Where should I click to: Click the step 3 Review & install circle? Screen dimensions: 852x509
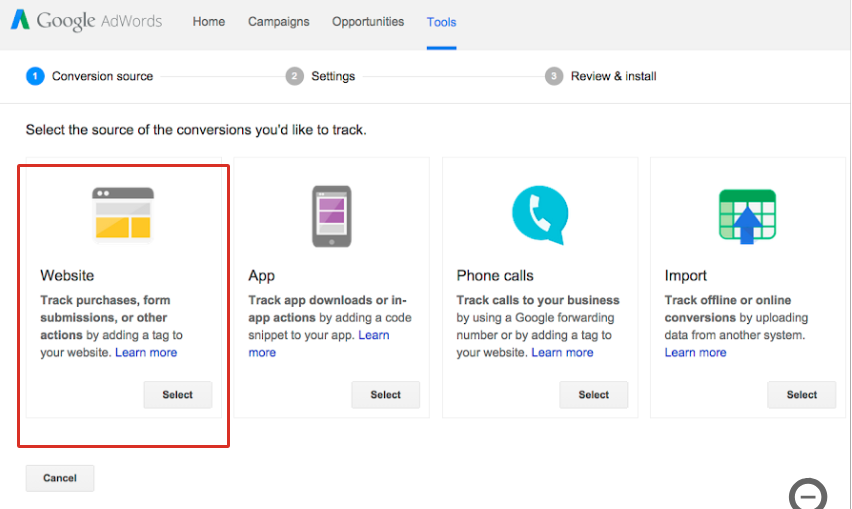[x=554, y=76]
